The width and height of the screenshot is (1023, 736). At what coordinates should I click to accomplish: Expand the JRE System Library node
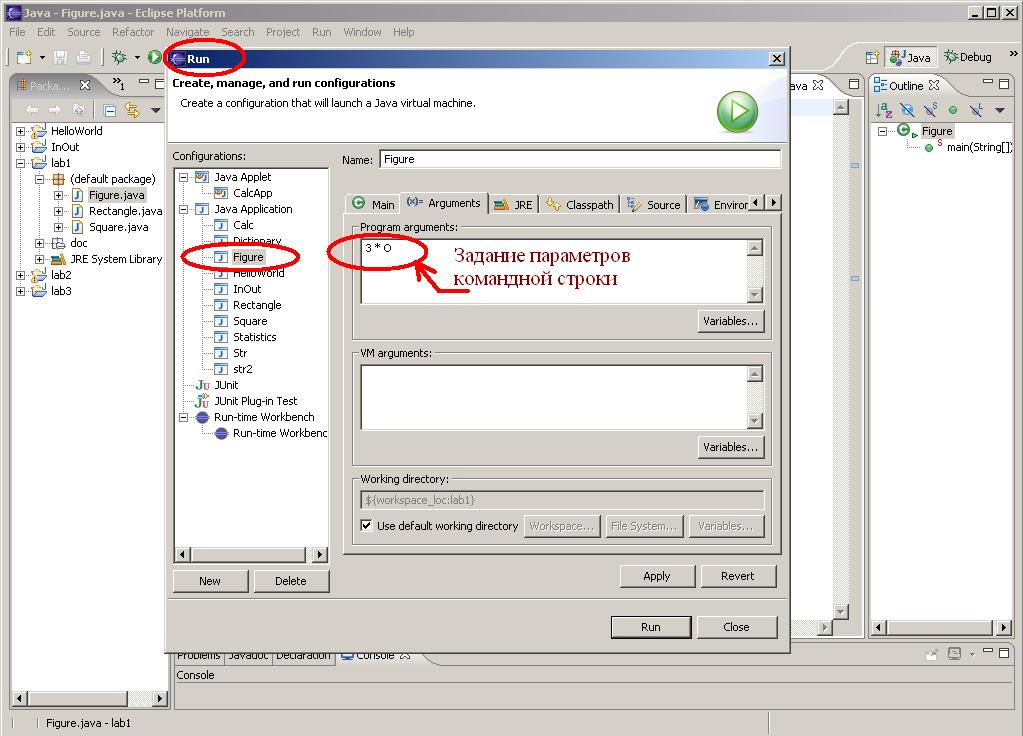pos(40,259)
